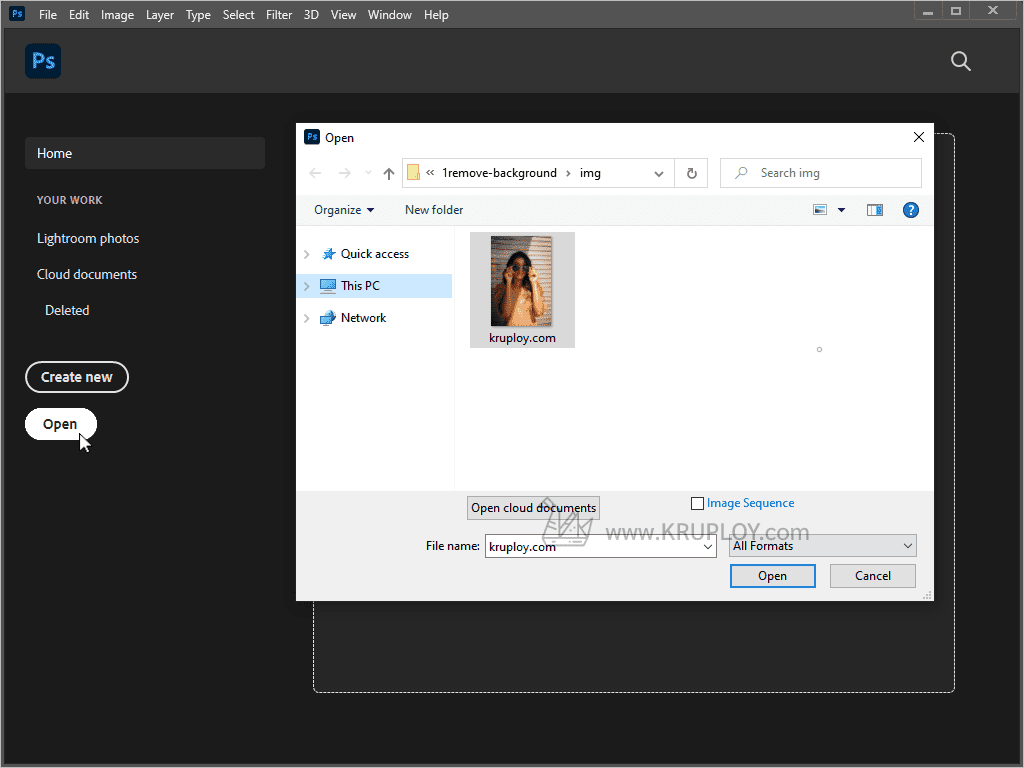Open Deleted items
Image resolution: width=1024 pixels, height=768 pixels.
click(67, 310)
